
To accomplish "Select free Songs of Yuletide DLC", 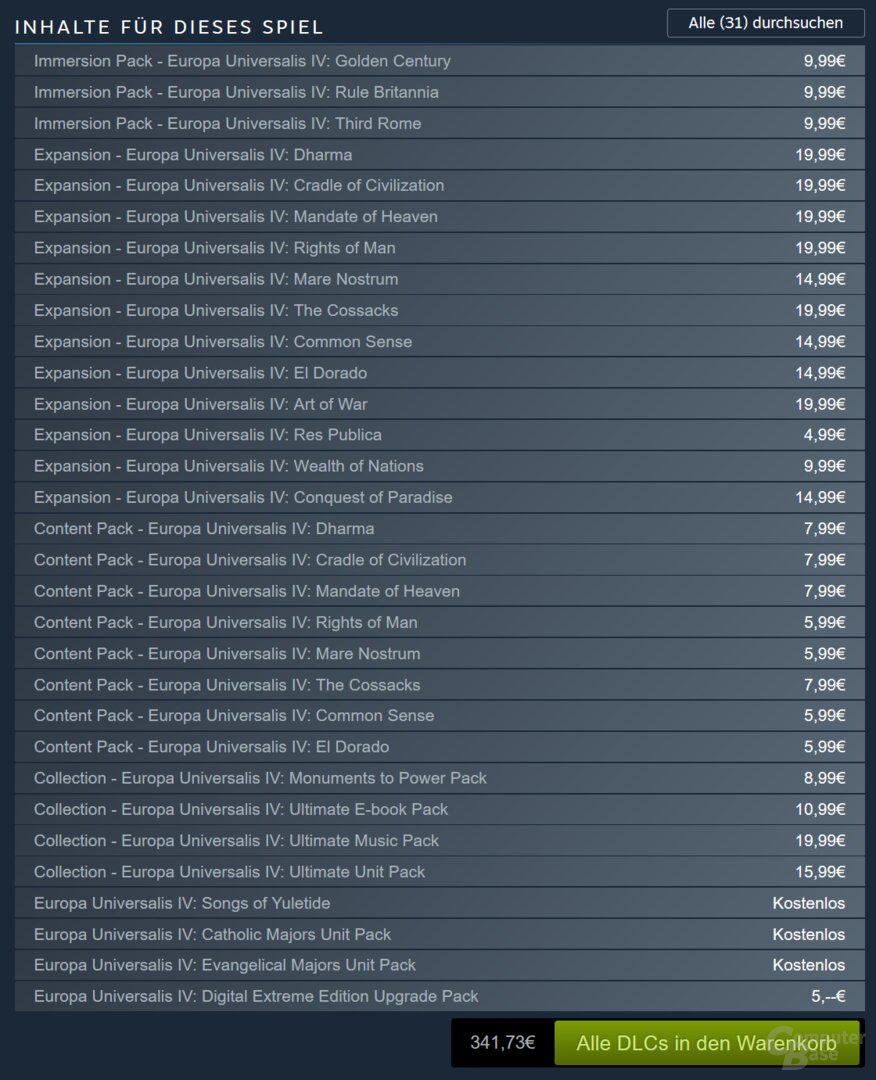I will click(x=439, y=903).
